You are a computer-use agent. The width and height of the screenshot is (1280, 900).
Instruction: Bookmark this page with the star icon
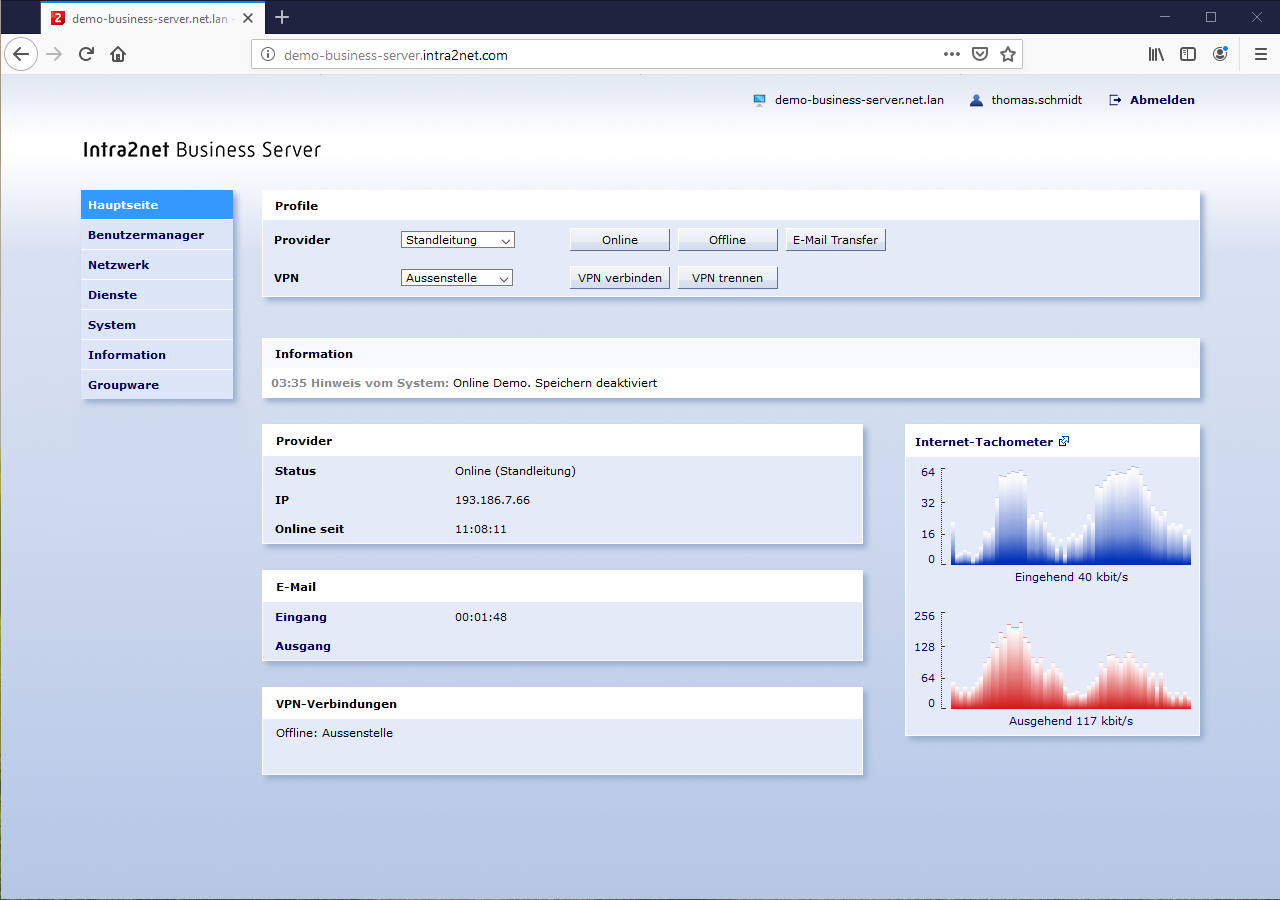pyautogui.click(x=1008, y=54)
